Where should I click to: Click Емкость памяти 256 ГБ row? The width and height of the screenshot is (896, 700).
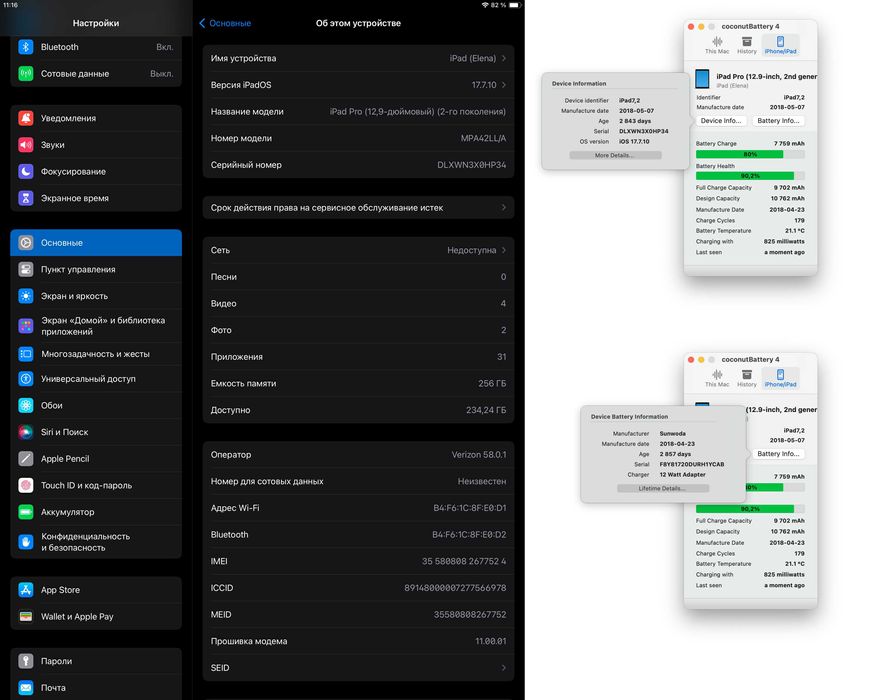click(358, 383)
